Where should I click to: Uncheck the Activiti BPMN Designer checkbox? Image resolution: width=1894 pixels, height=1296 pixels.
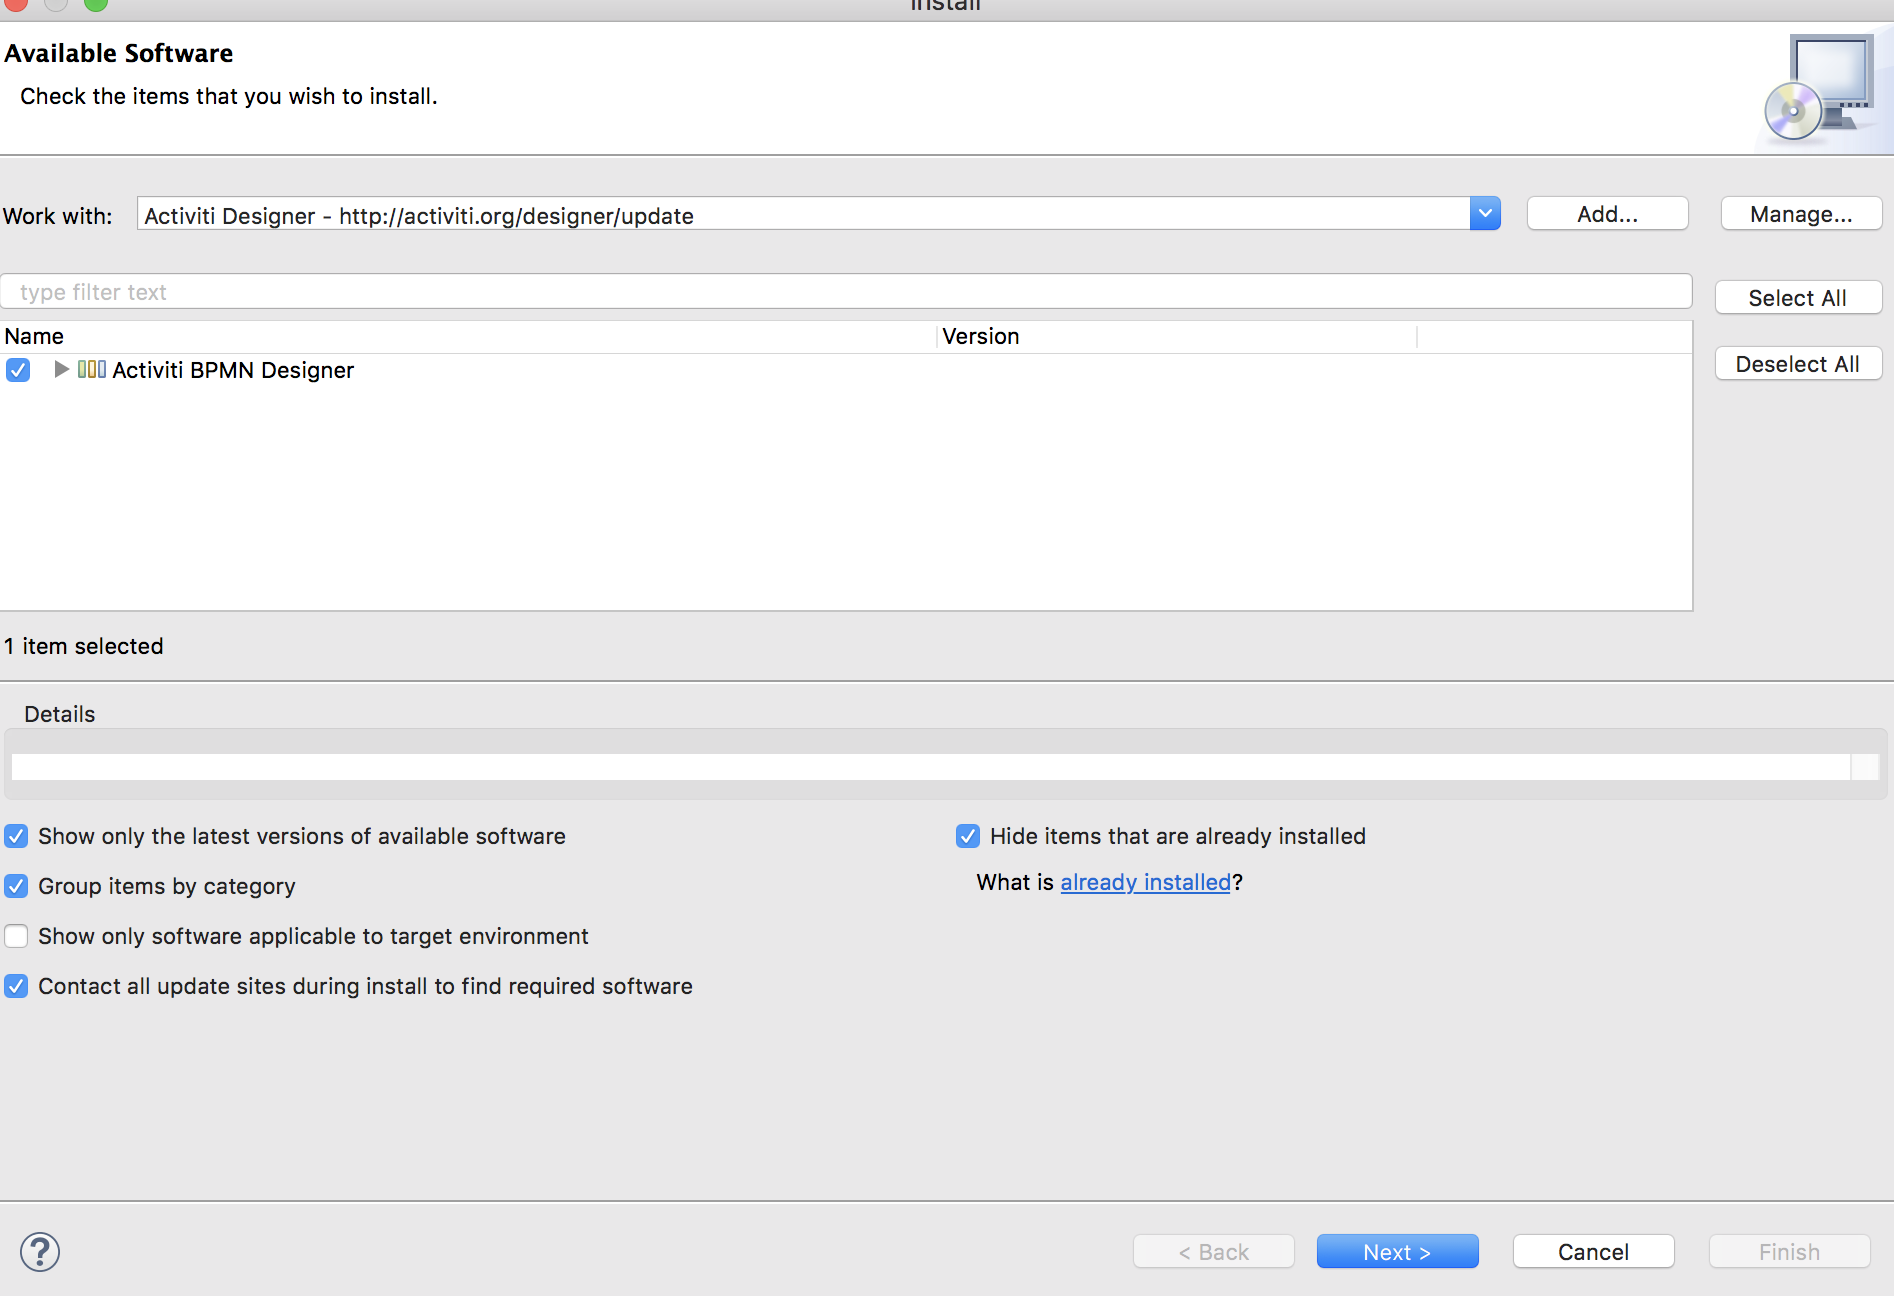tap(18, 370)
